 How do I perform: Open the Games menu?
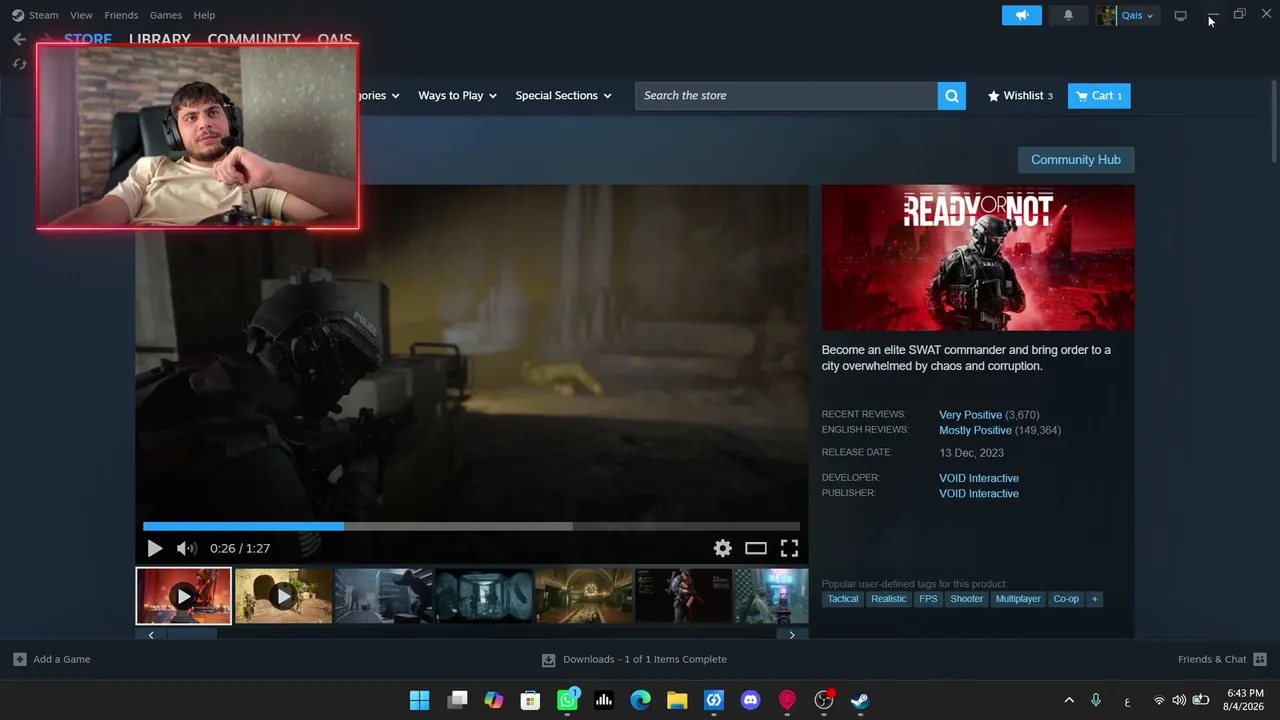166,15
